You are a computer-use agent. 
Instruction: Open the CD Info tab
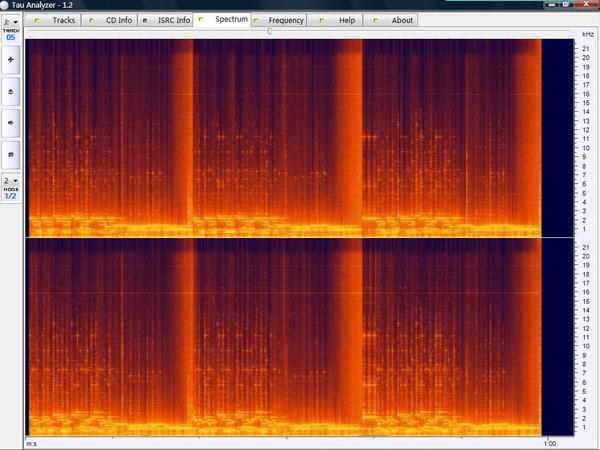(x=109, y=20)
